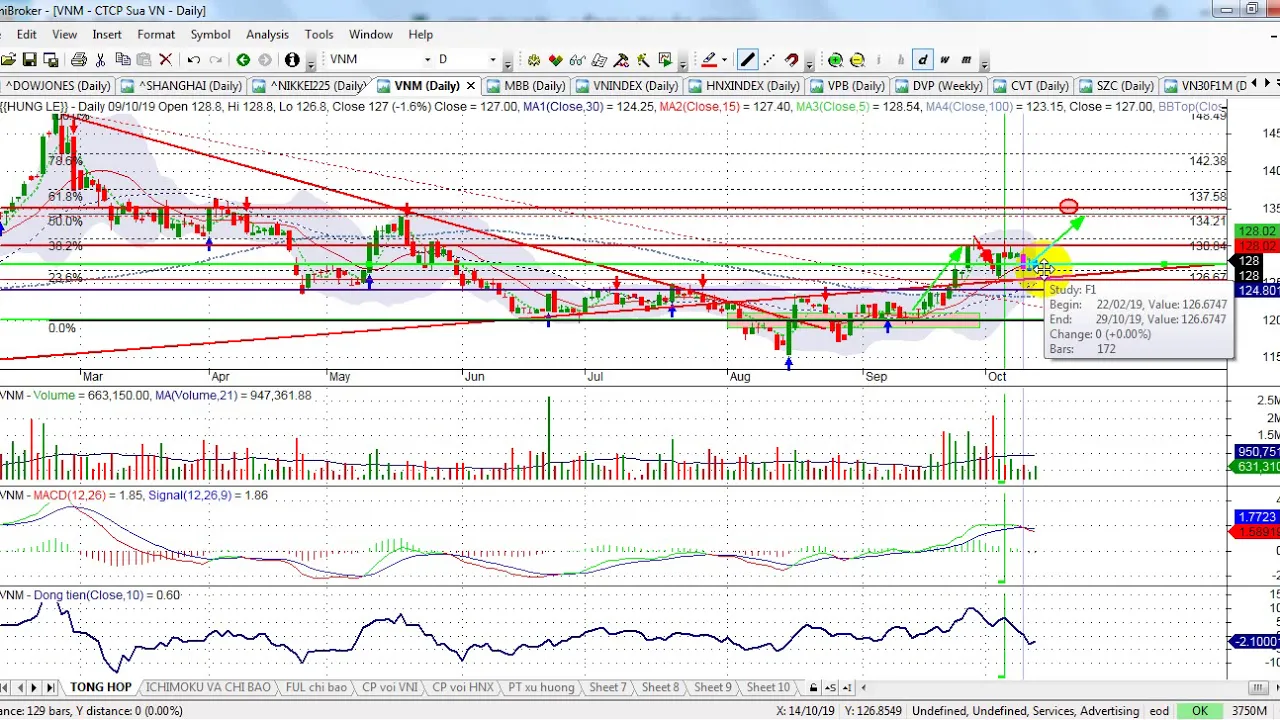Click the green OK status indicator
Screen dimensions: 1280x720
(1200, 711)
